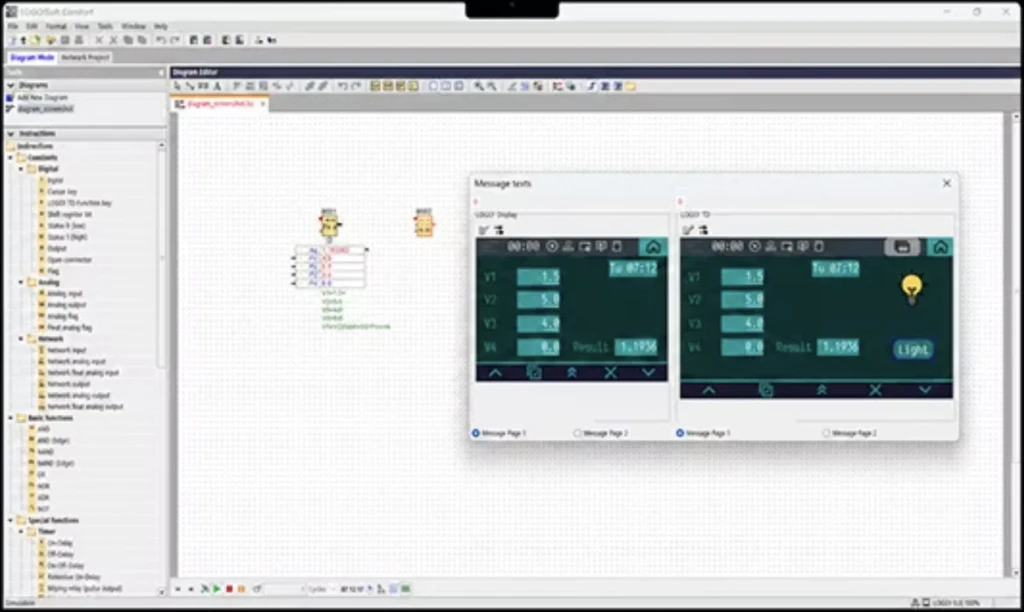Click the zoom in magnifier in Diagram Editor toolbar
Screen dimensions: 1024x612
tap(479, 86)
